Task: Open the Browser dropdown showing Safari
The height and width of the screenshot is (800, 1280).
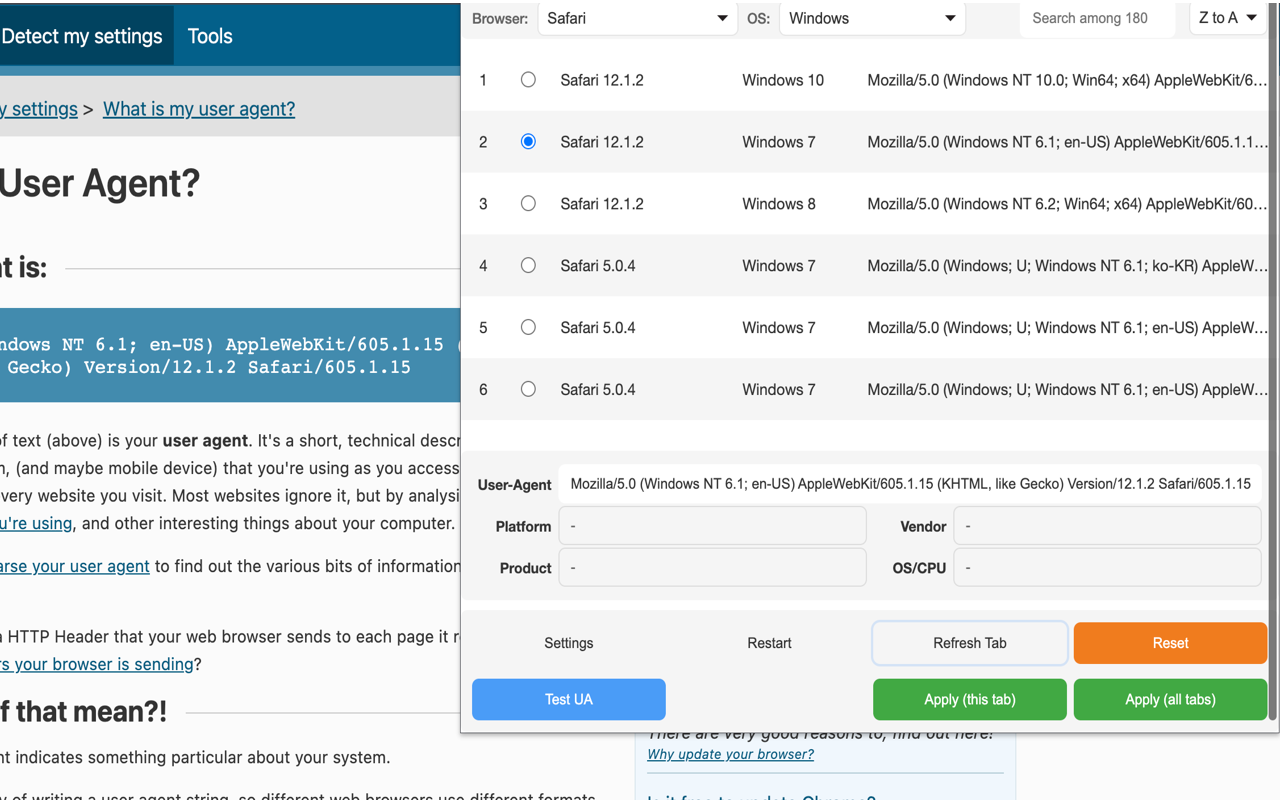Action: (637, 17)
